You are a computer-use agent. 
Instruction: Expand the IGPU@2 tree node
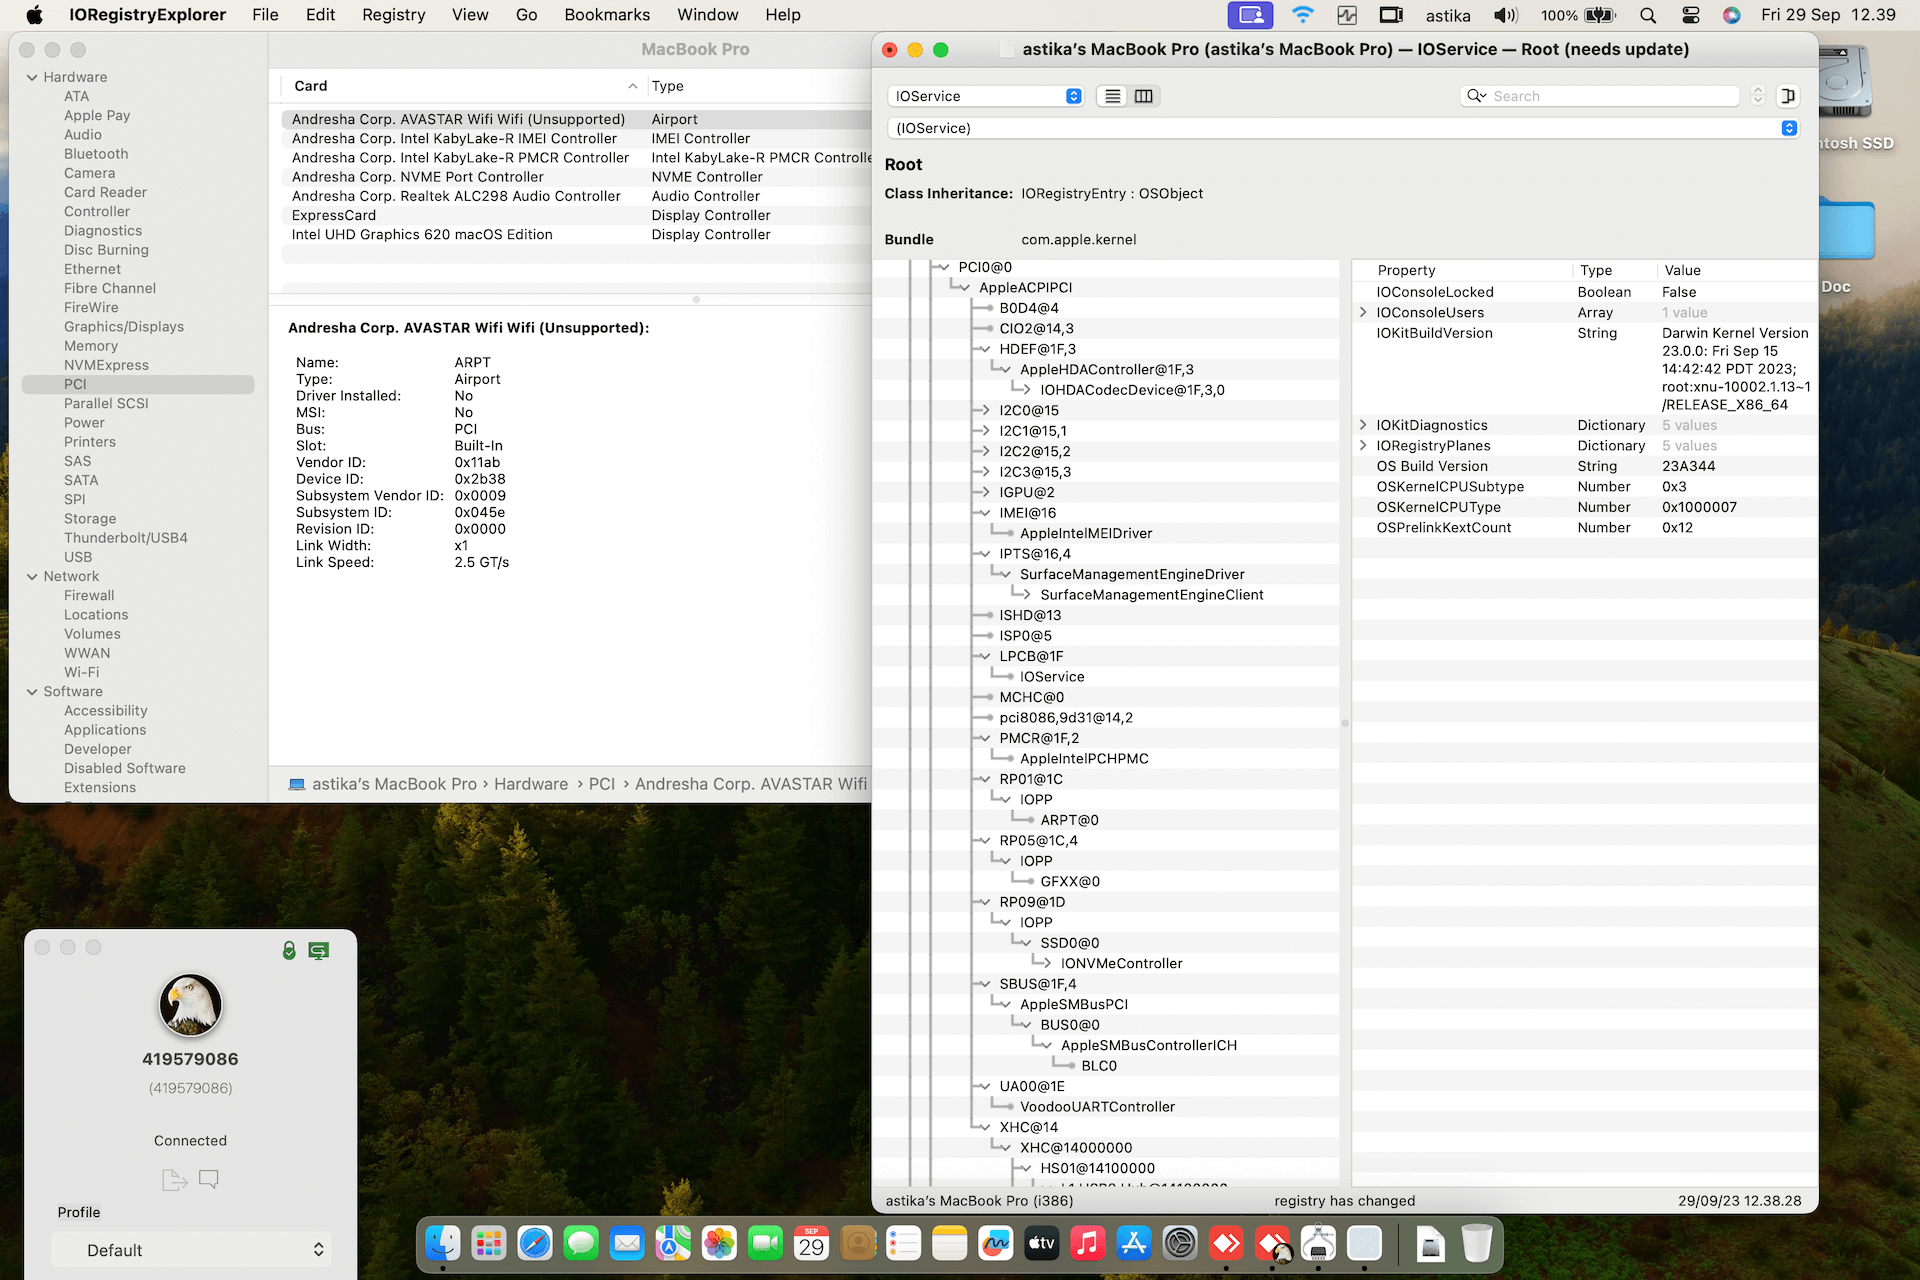point(985,492)
